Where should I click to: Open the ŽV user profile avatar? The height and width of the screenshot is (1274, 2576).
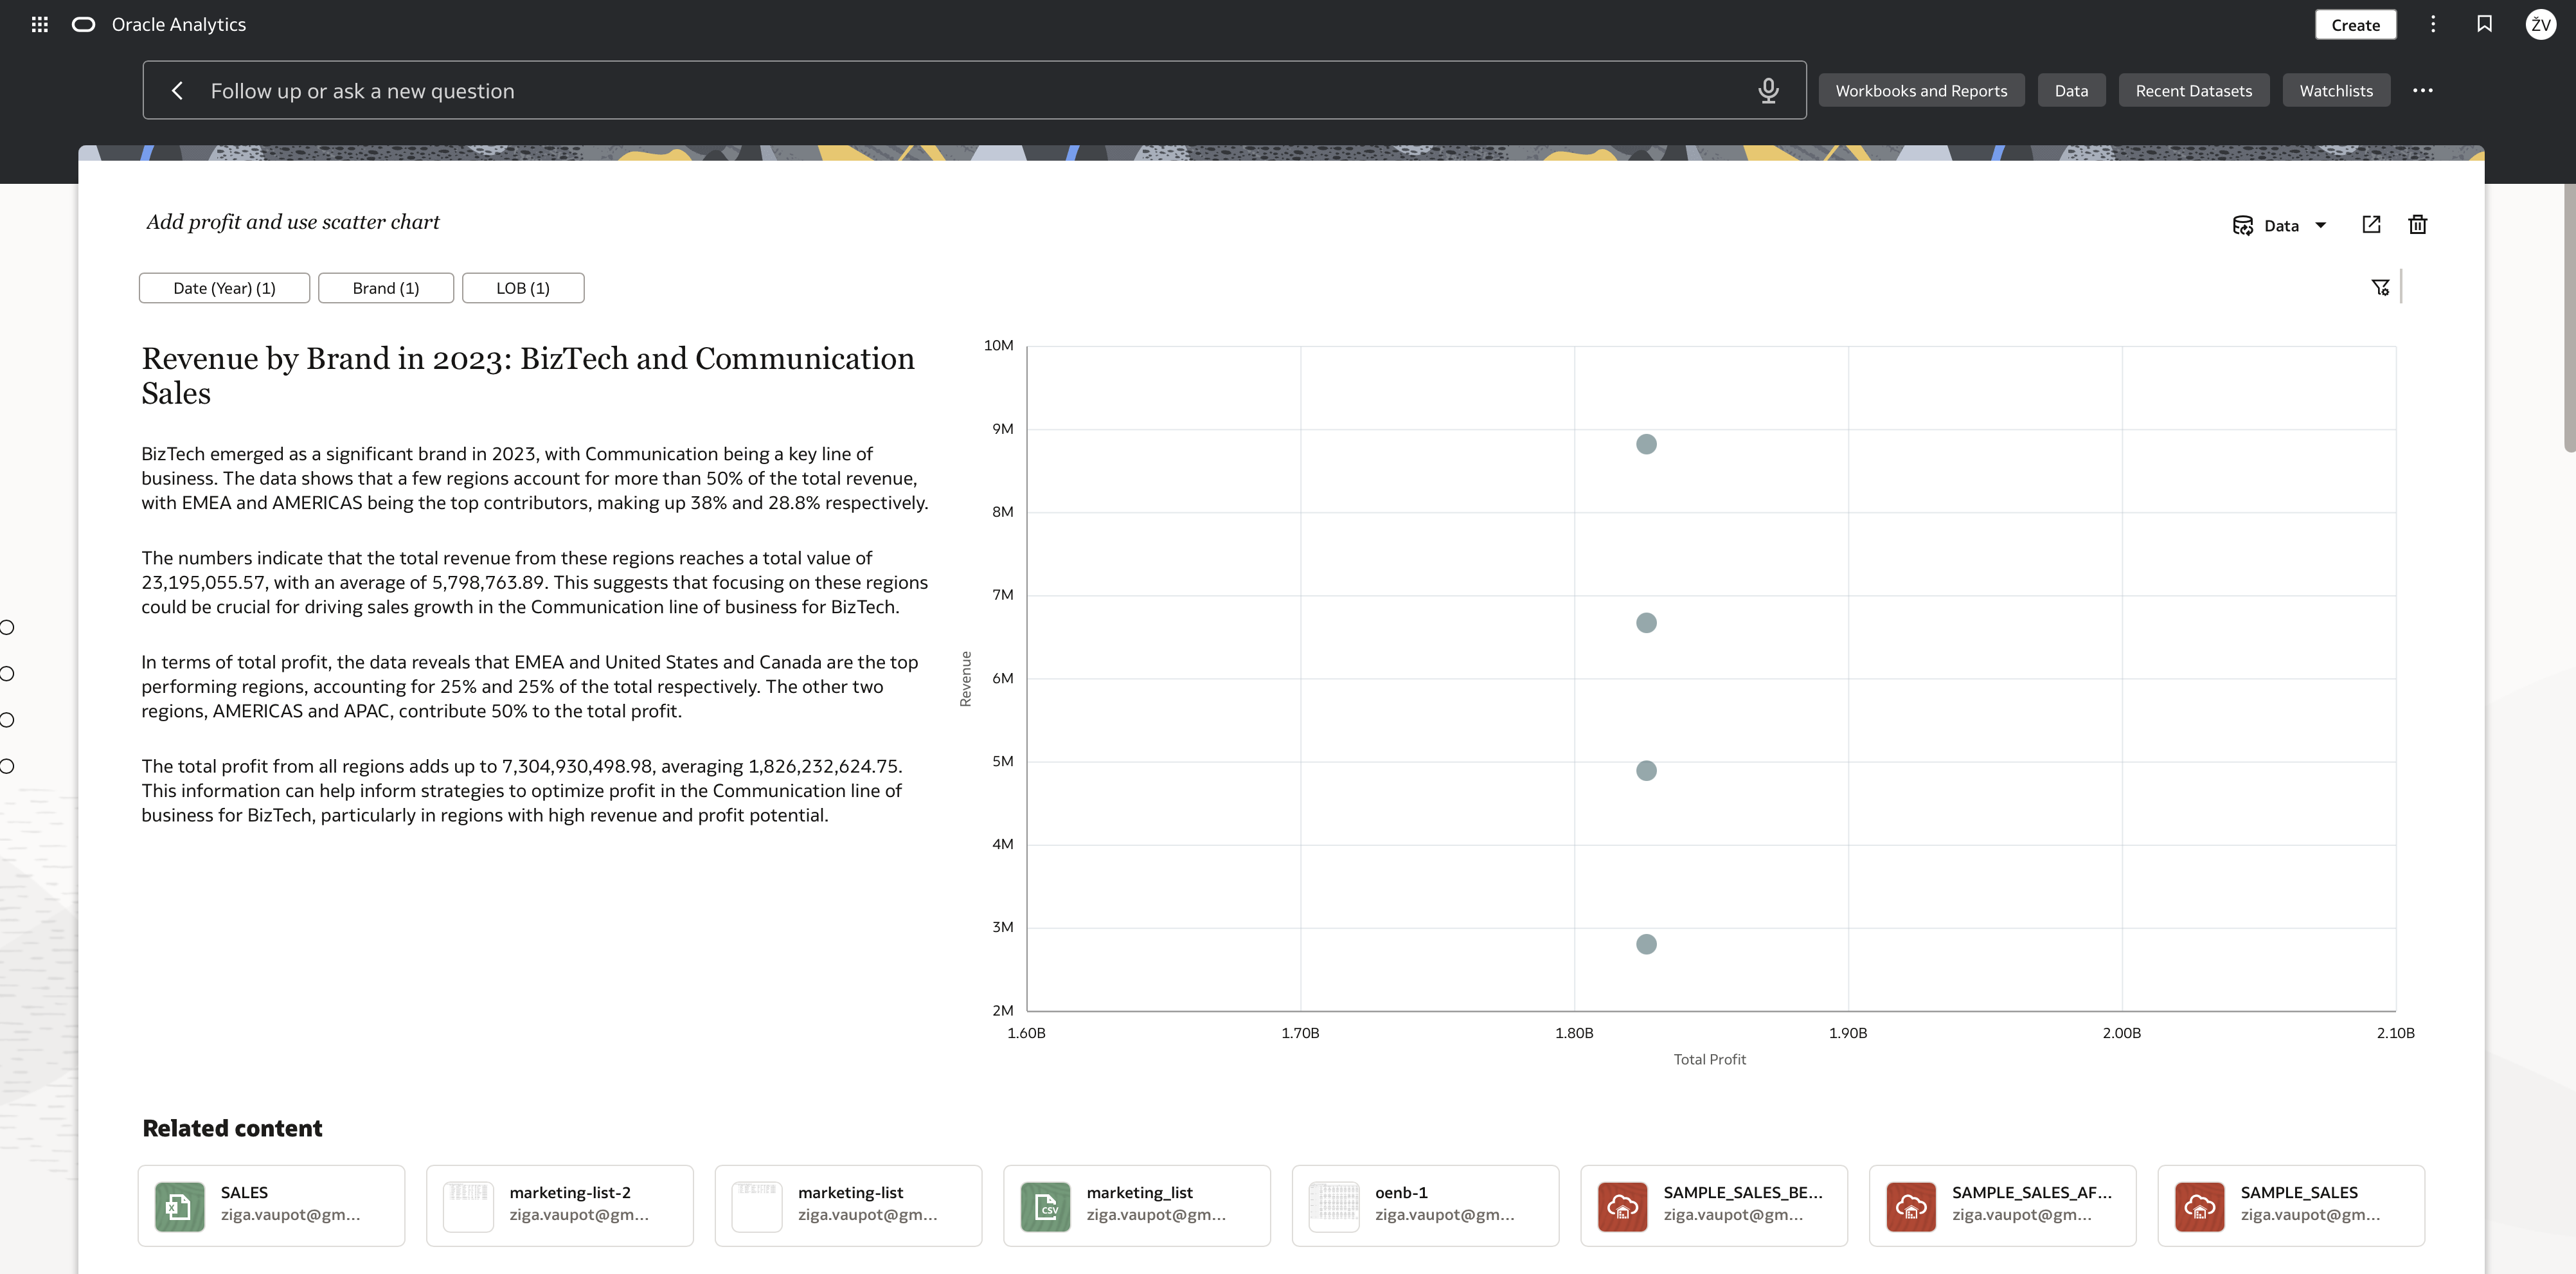[x=2541, y=24]
